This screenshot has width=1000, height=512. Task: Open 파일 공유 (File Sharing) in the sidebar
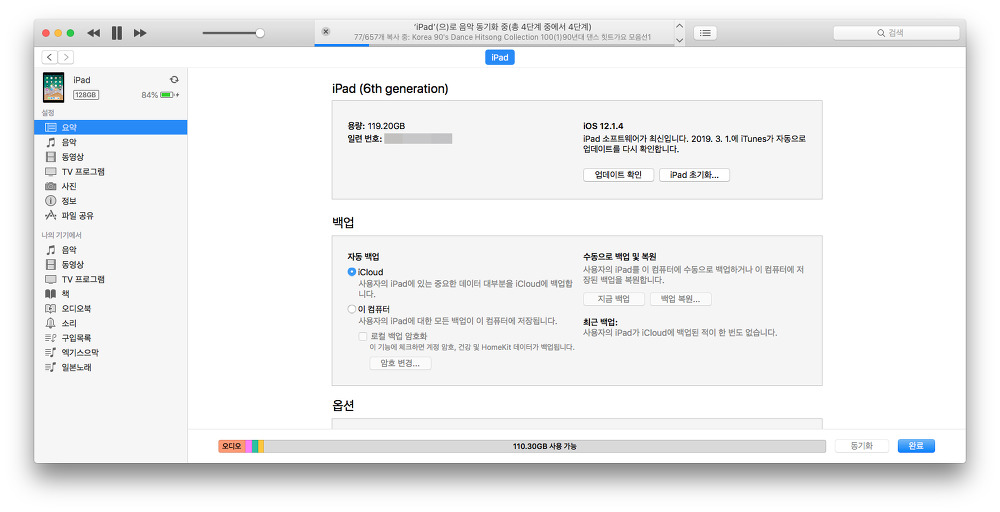[x=78, y=215]
